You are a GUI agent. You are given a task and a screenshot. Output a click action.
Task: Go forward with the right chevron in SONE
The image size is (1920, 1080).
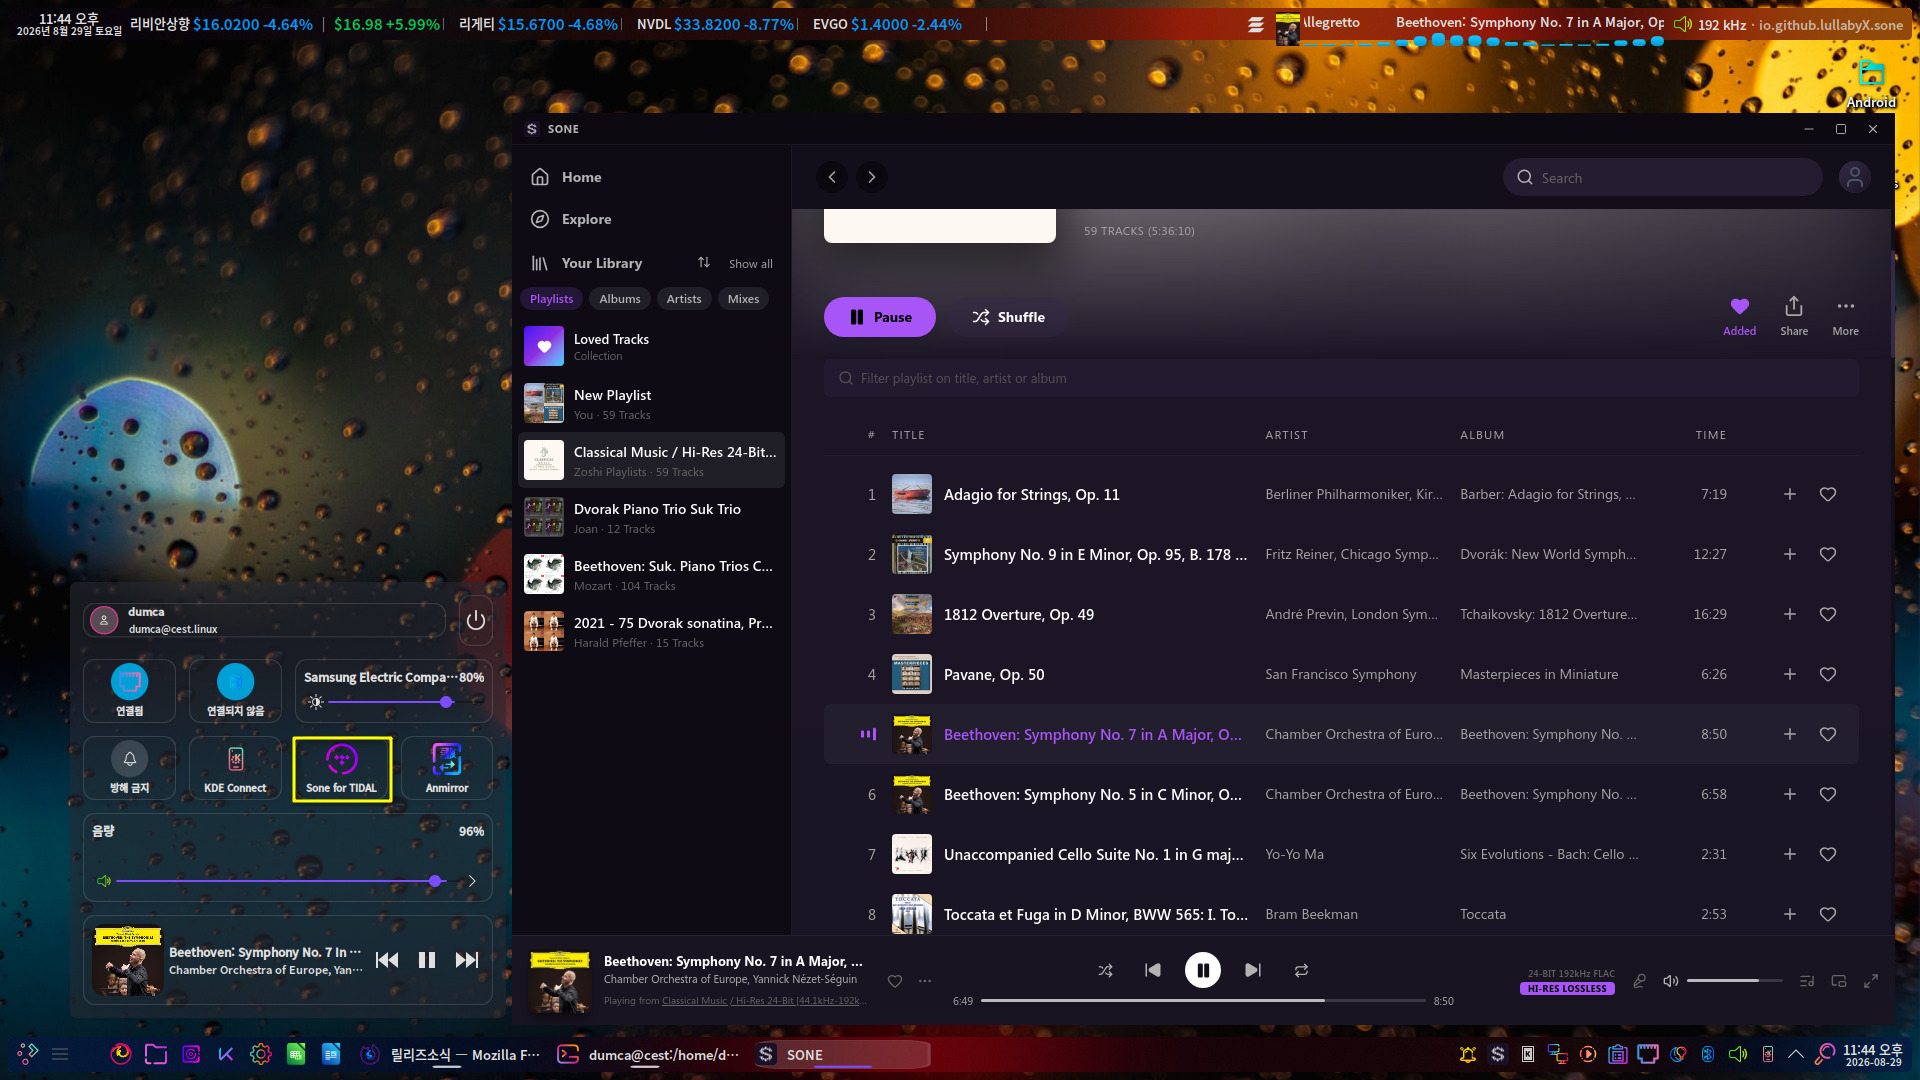[872, 177]
